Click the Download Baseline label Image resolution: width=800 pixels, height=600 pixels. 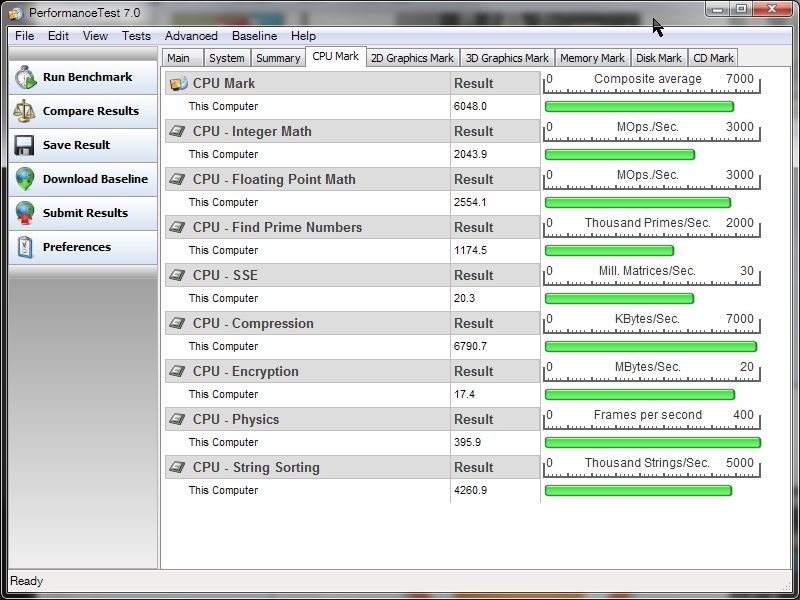coord(95,179)
